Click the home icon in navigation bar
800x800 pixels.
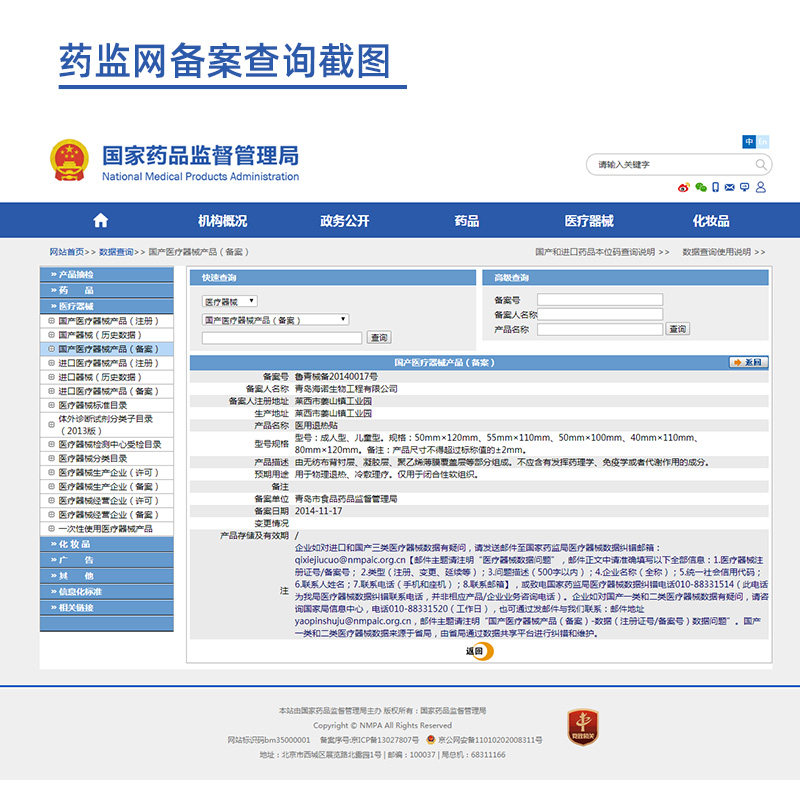pos(101,220)
